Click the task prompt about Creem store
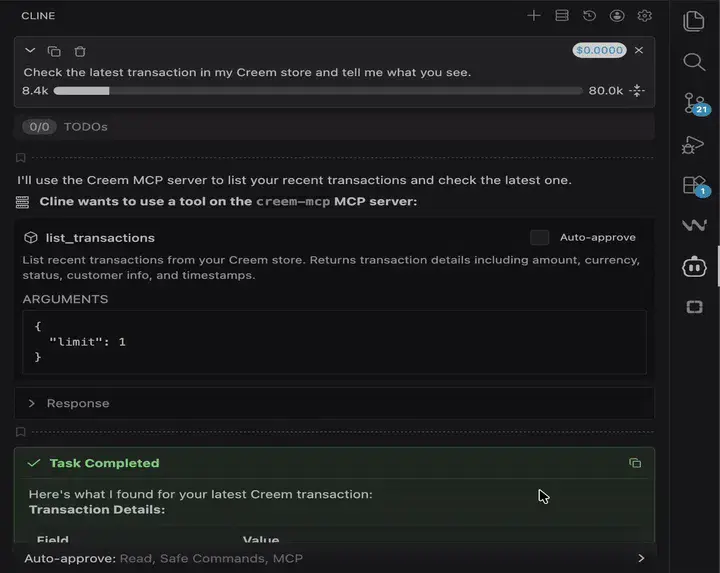Screen dimensions: 720x573 coord(247,73)
